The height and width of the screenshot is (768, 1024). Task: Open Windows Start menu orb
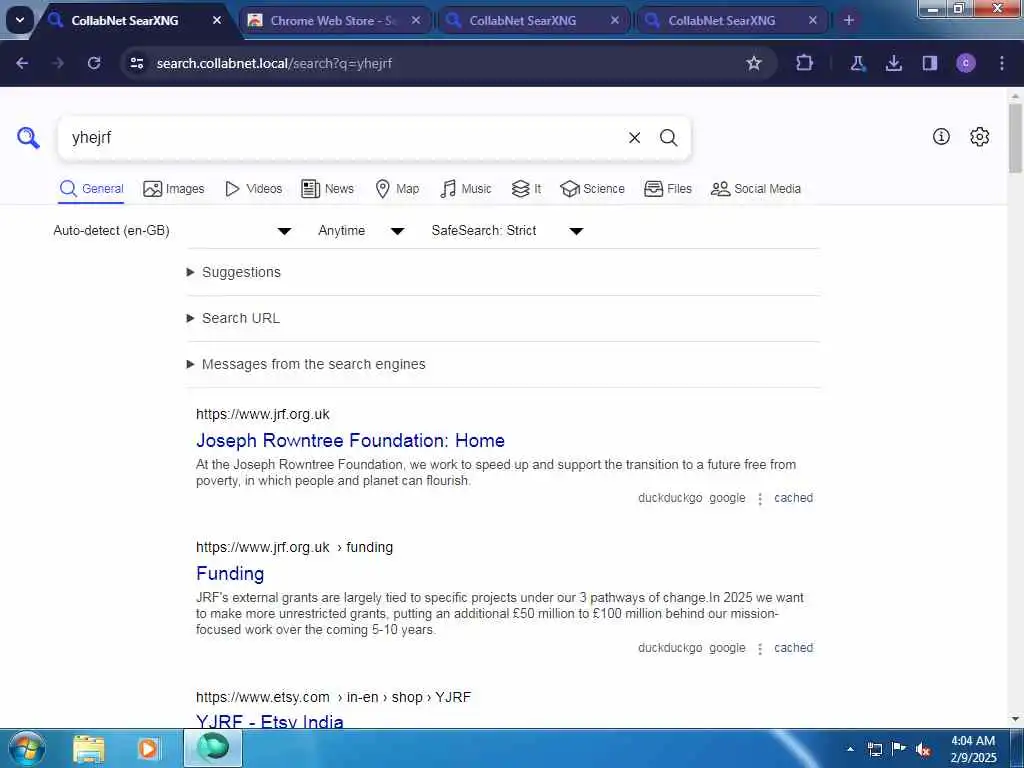[27, 748]
